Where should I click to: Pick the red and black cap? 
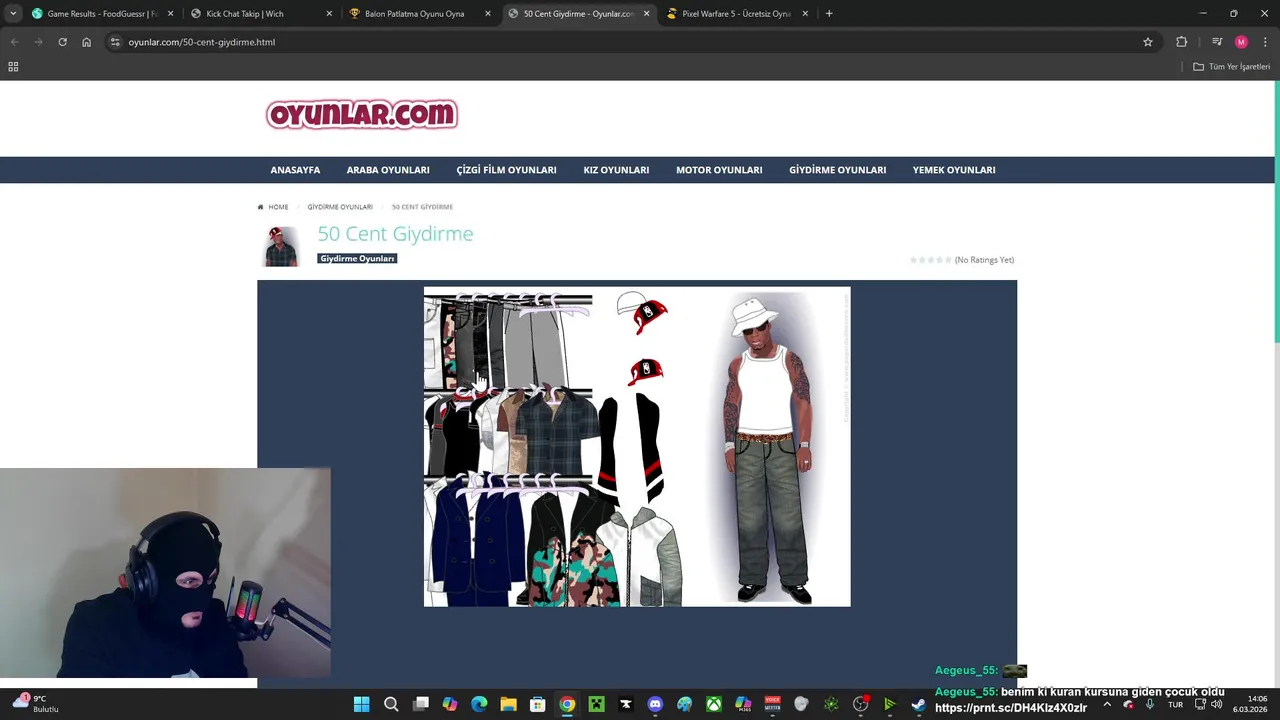coord(646,371)
